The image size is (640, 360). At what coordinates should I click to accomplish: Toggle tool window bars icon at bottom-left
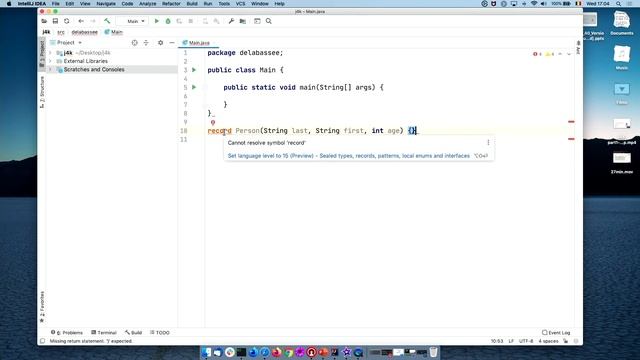click(x=42, y=341)
